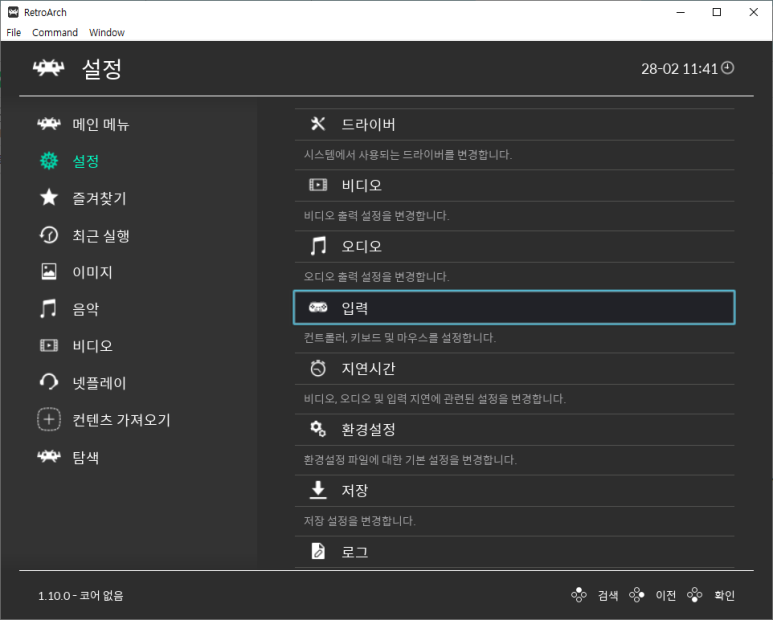
Task: Click the wrench tools icon for 드라이버
Action: (x=318, y=124)
